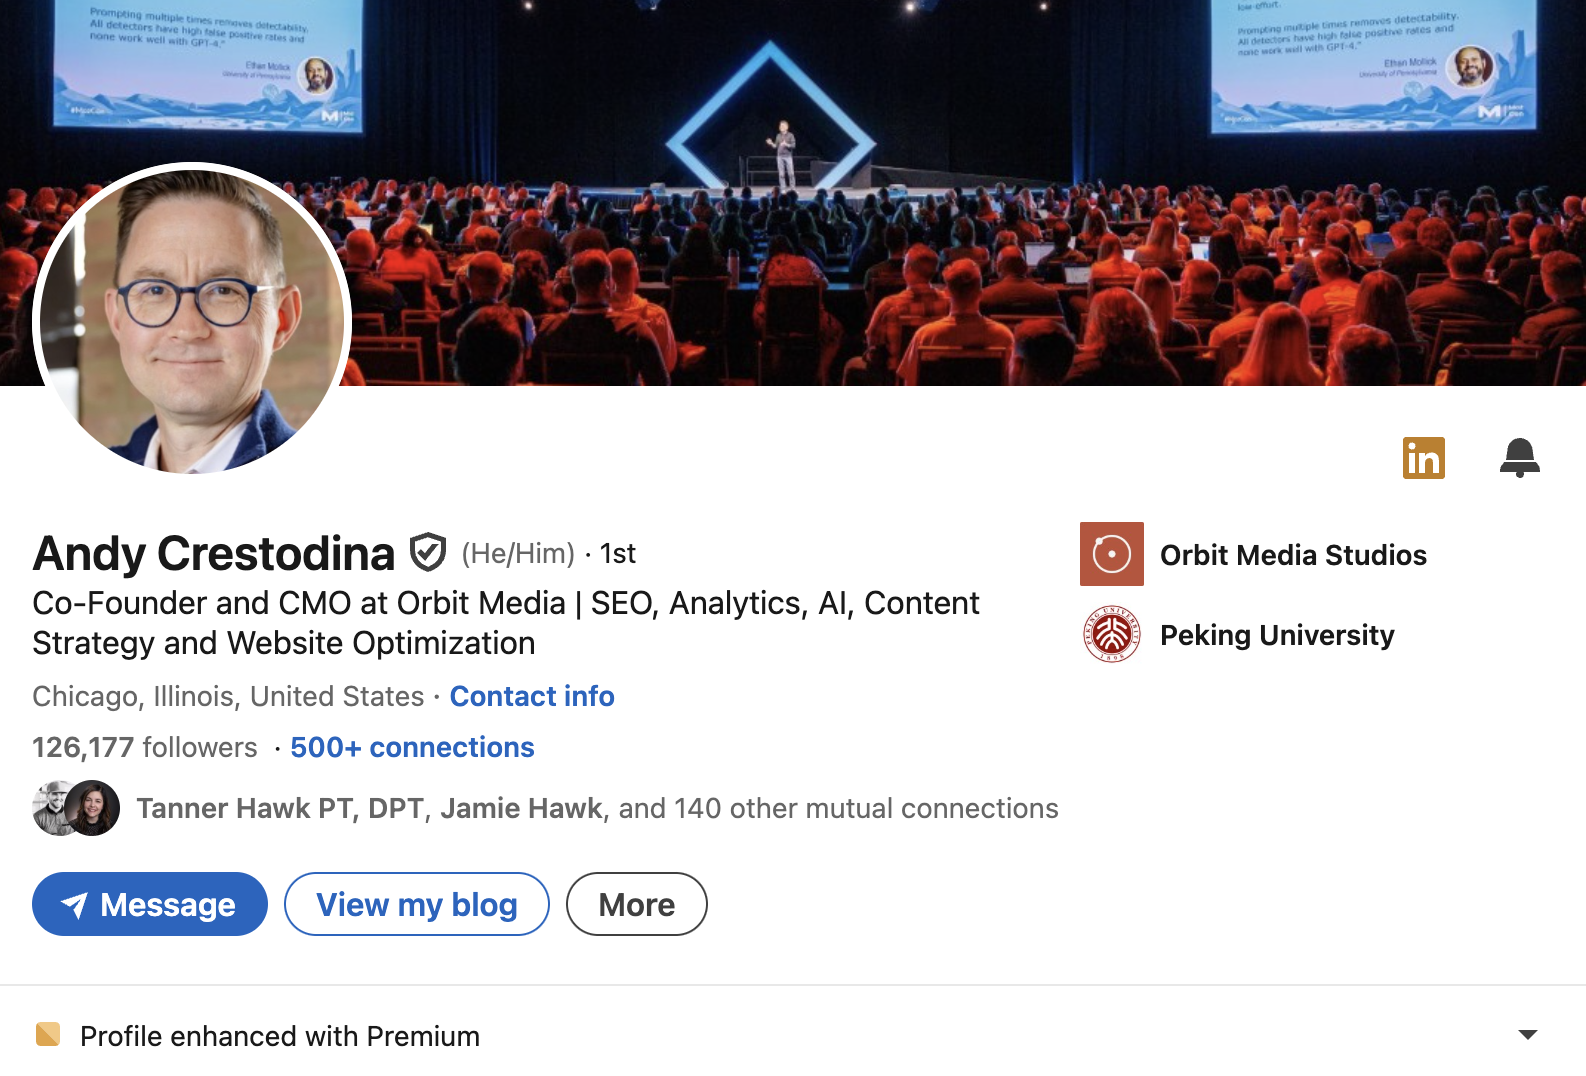The width and height of the screenshot is (1586, 1076).
Task: Click the paper plane icon in Message button
Action: [x=75, y=905]
